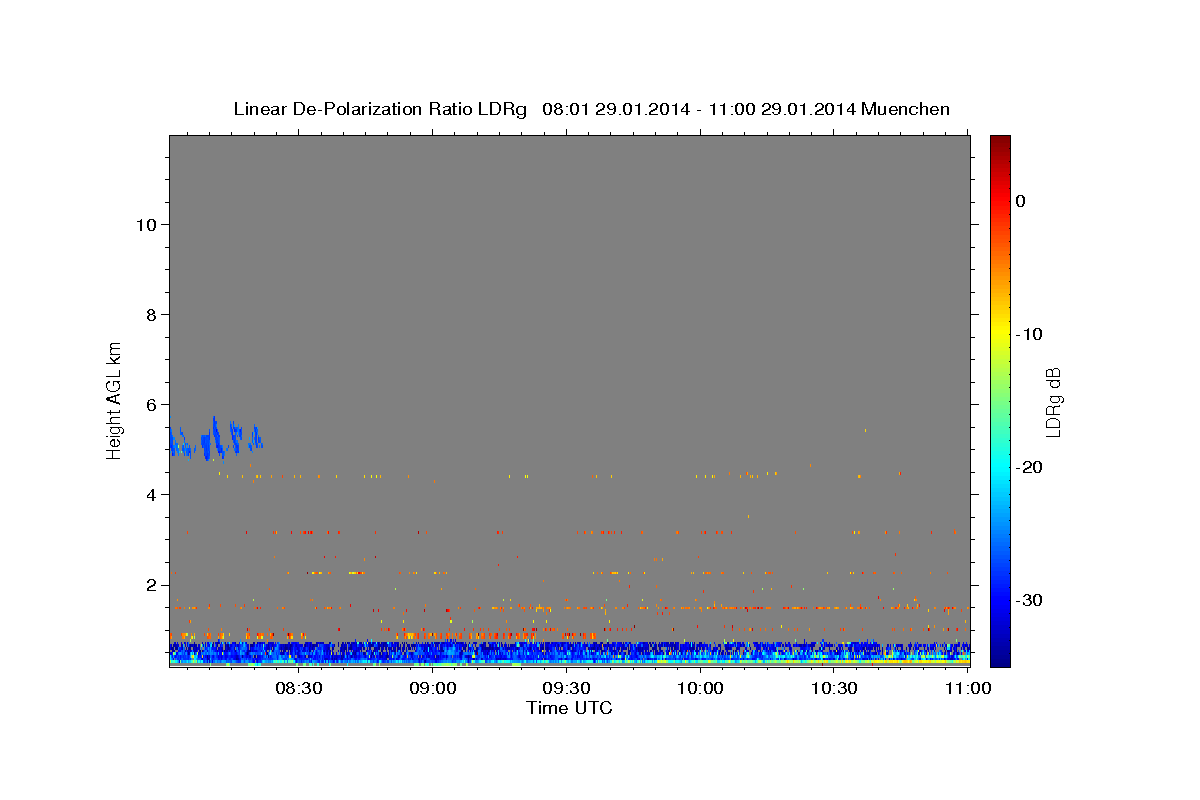
Task: Click the dark red top of colorbar
Action: [x=1000, y=143]
